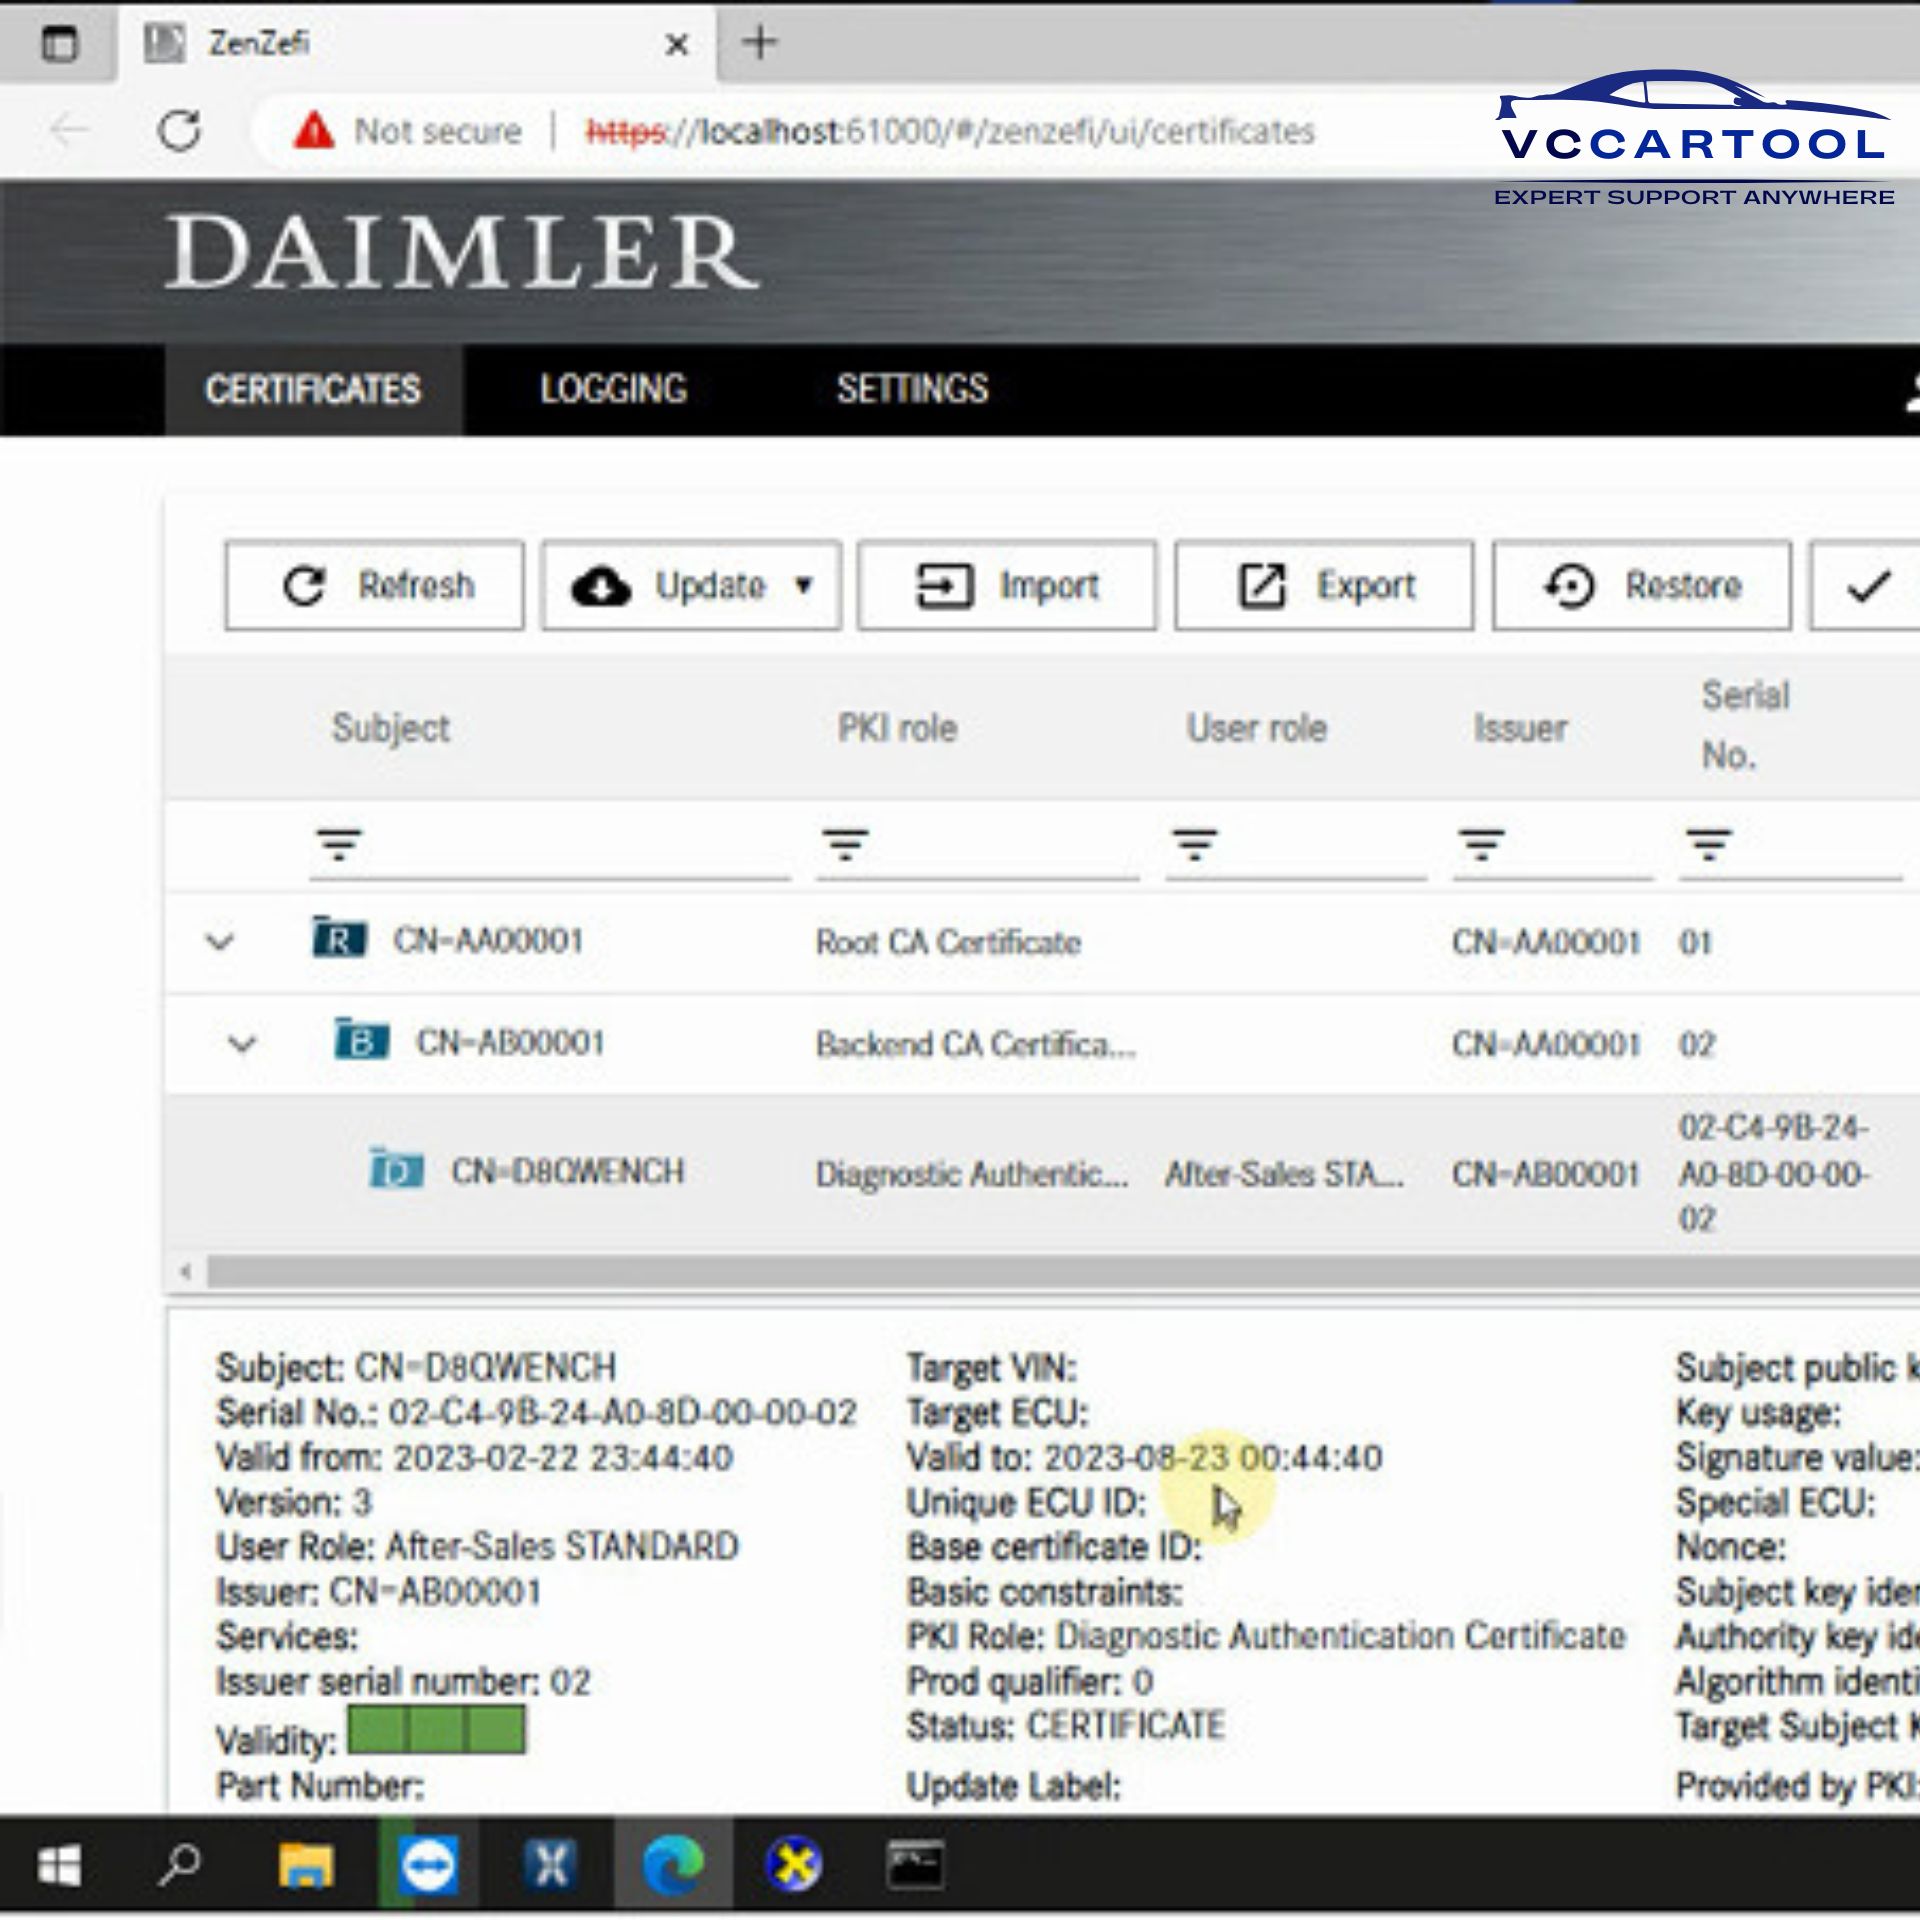Screen dimensions: 1920x1920
Task: Open the Windows Start menu
Action: (58, 1866)
